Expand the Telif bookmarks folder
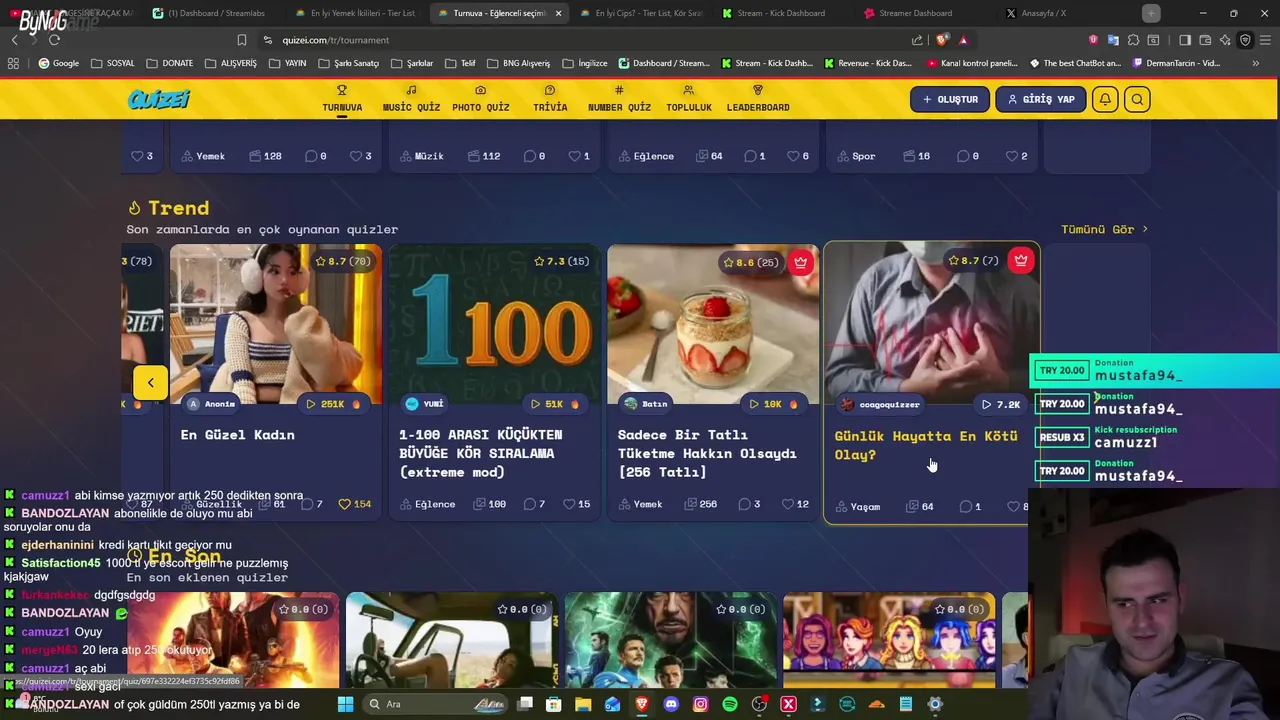 click(x=460, y=63)
